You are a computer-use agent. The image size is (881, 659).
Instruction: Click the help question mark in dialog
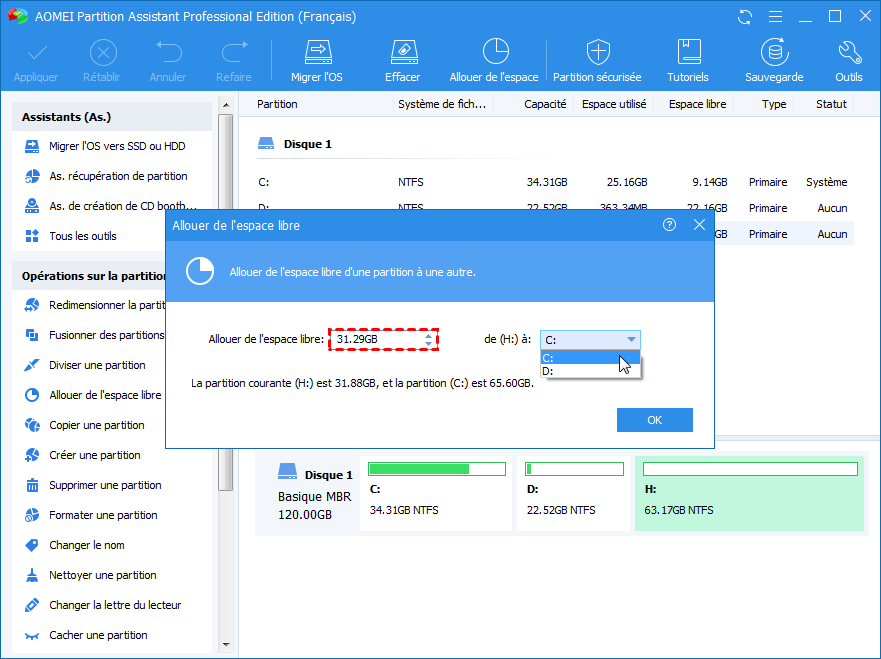(669, 225)
